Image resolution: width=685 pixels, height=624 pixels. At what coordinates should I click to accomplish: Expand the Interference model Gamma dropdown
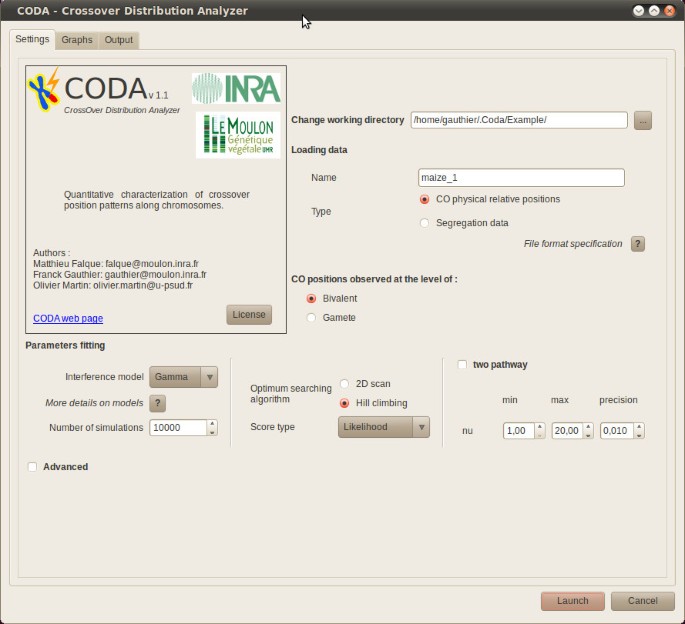183,377
